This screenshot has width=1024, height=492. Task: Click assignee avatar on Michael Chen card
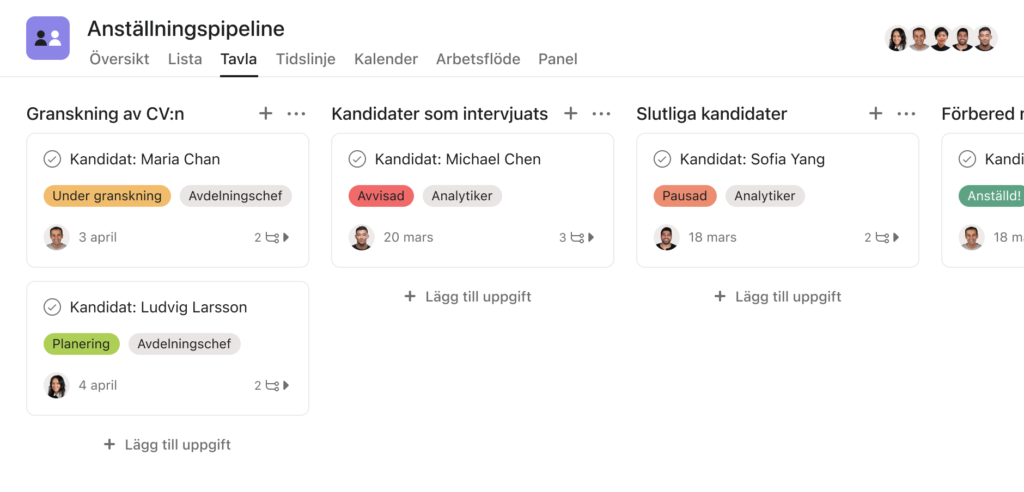(x=361, y=237)
